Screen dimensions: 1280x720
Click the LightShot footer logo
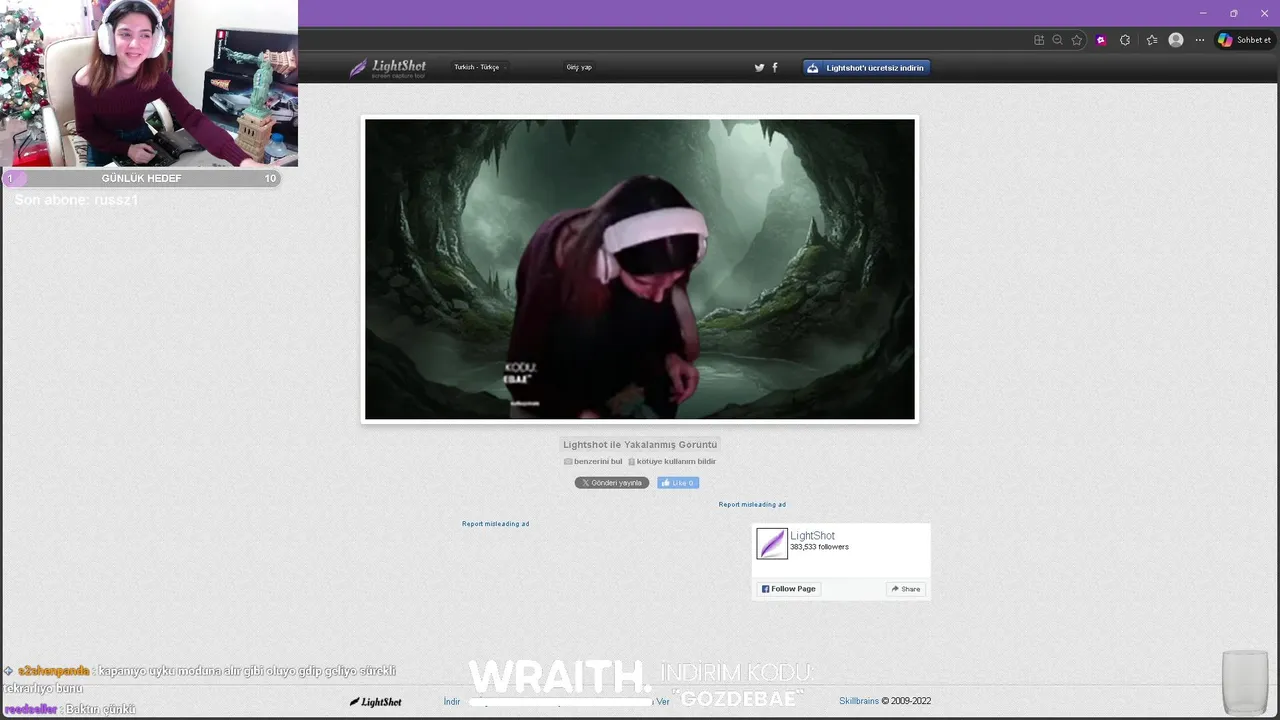(x=376, y=702)
